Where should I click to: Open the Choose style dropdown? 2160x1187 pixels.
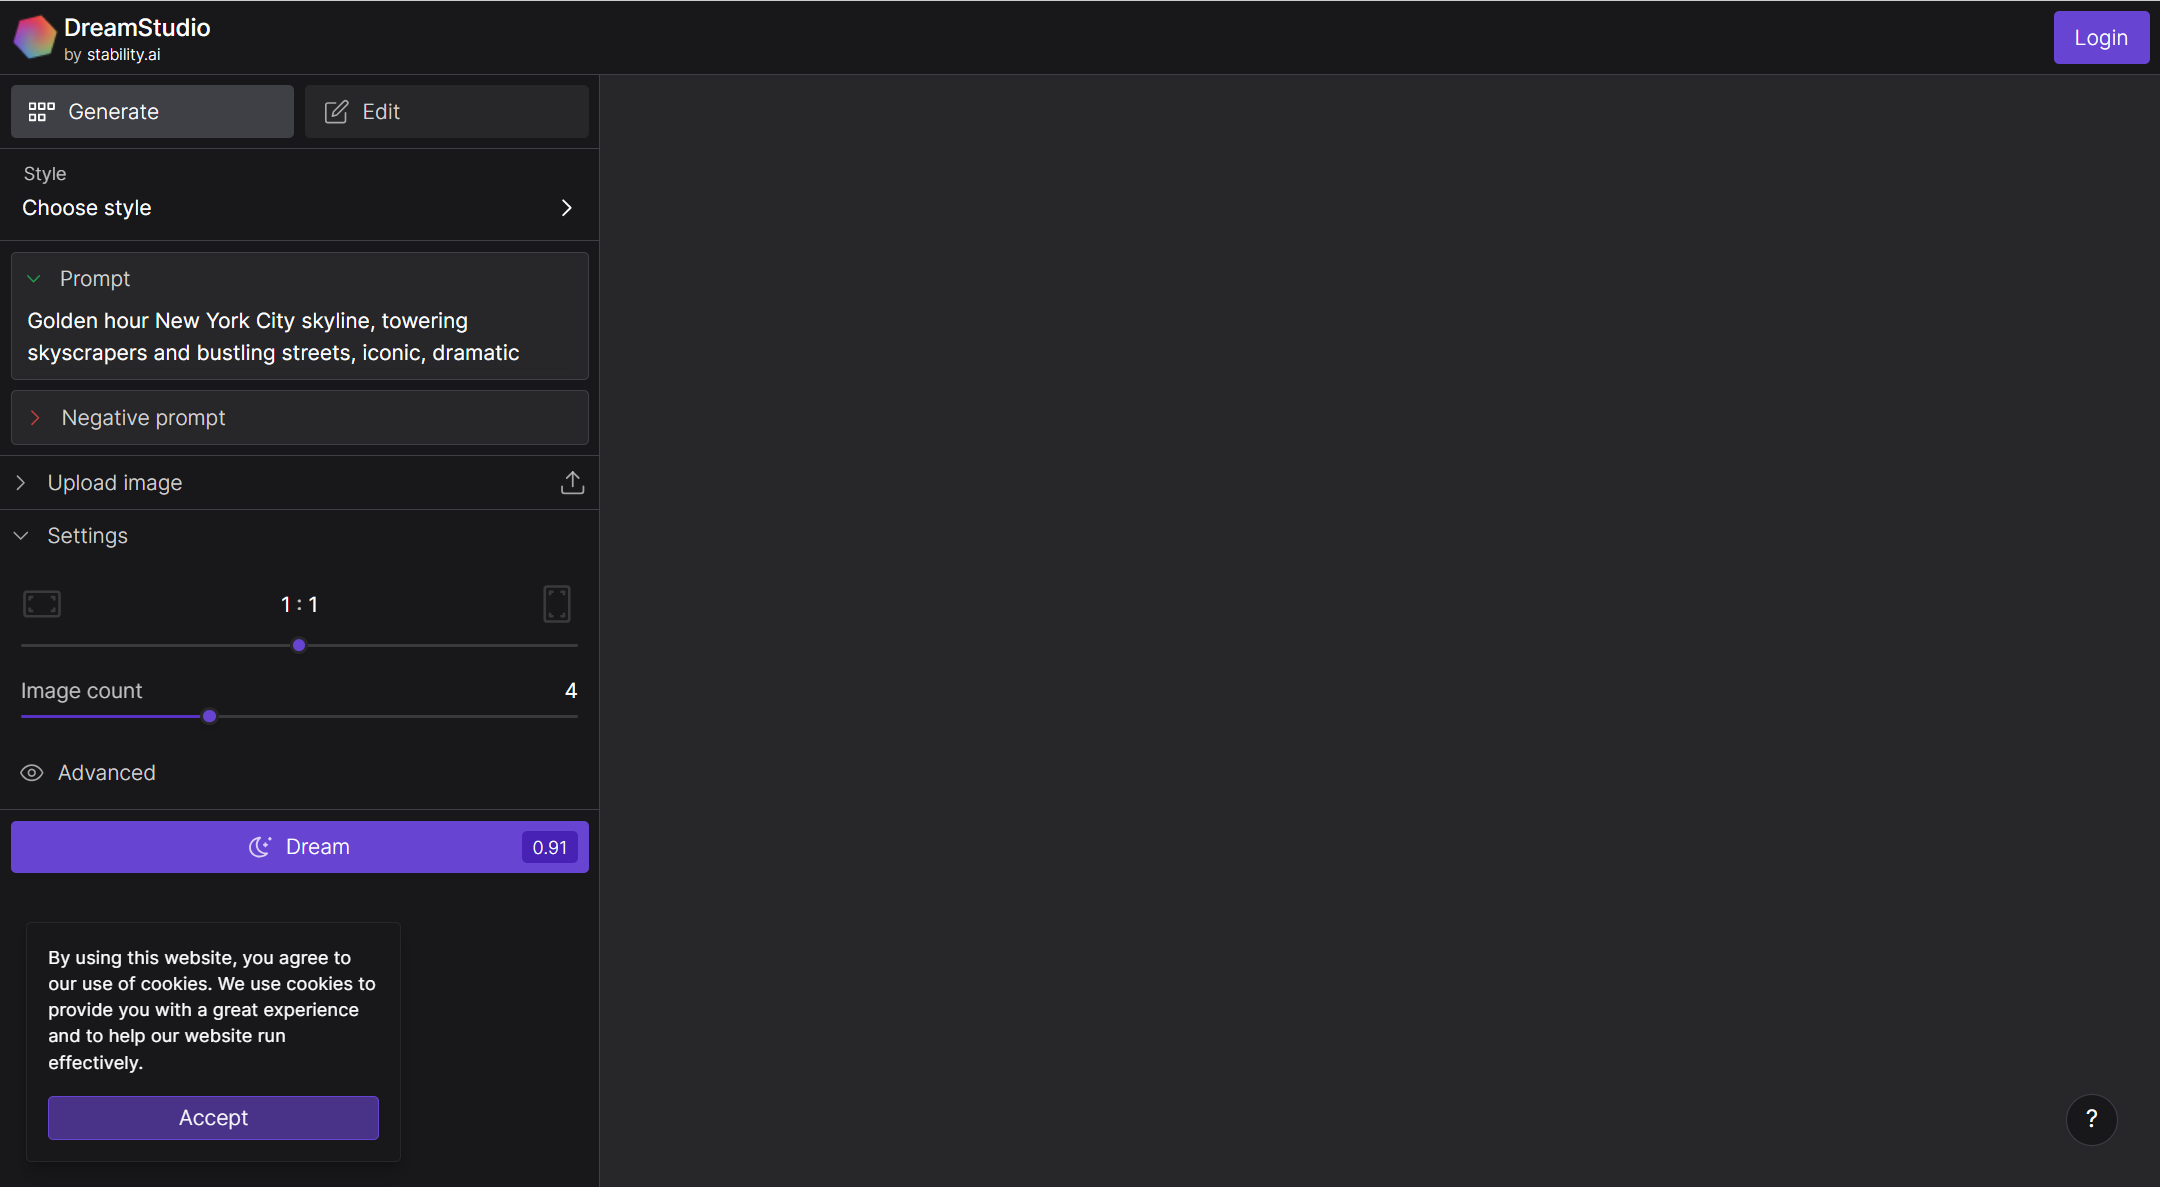coord(300,206)
